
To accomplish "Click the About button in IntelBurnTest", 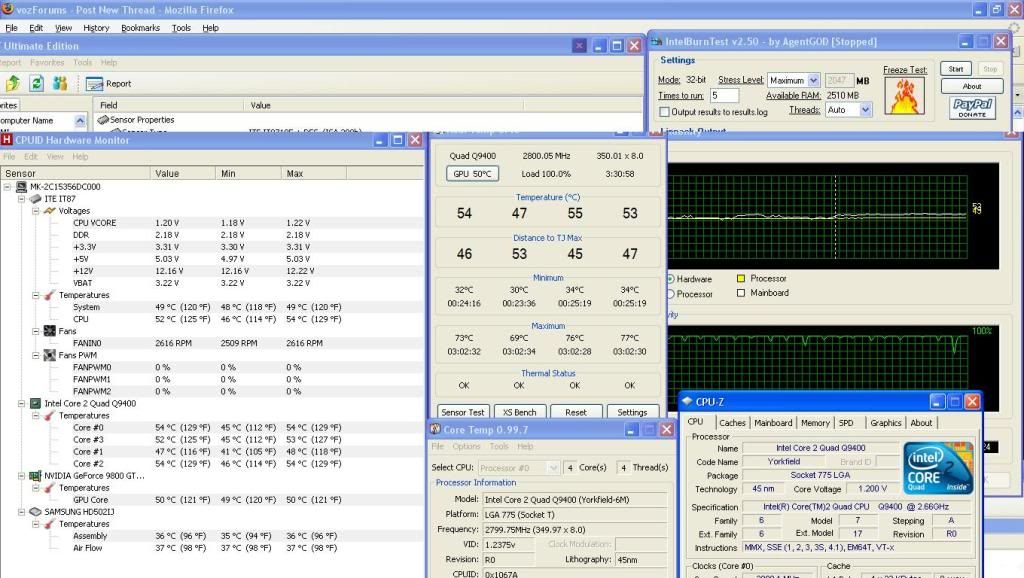I will [972, 86].
